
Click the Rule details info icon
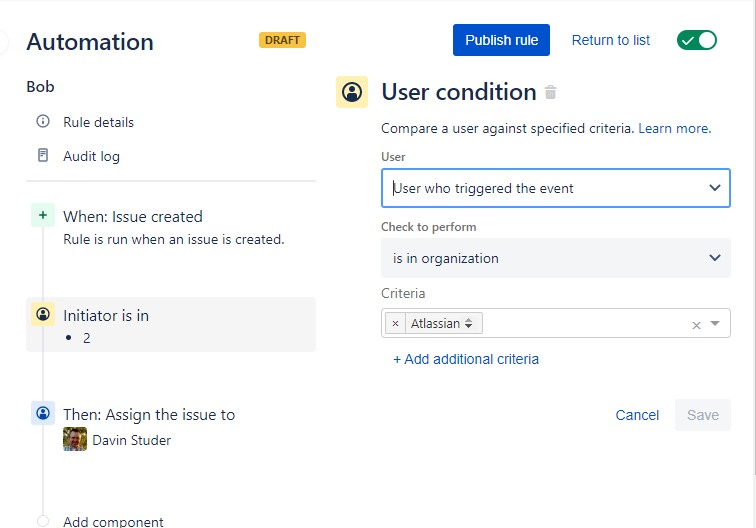[x=43, y=121]
